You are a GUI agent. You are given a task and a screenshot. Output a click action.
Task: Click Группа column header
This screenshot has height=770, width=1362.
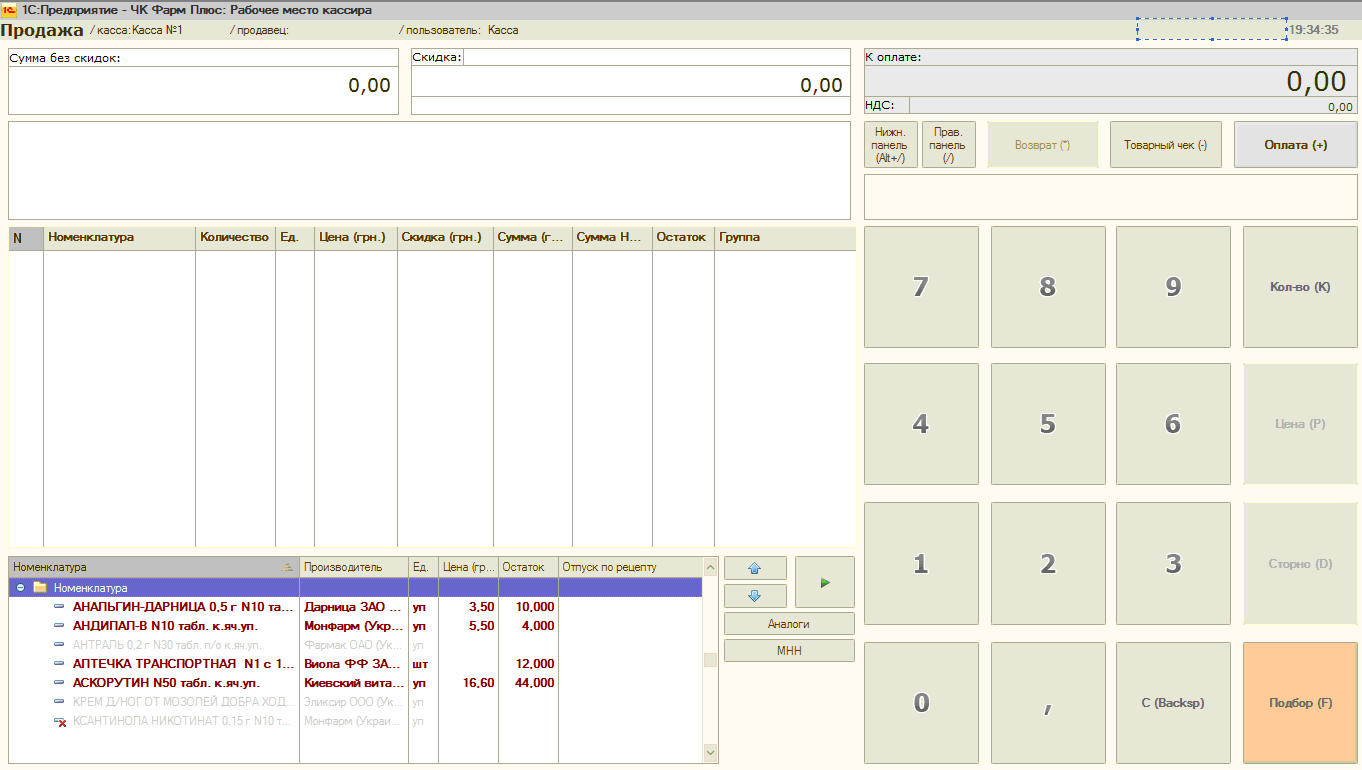click(x=785, y=238)
